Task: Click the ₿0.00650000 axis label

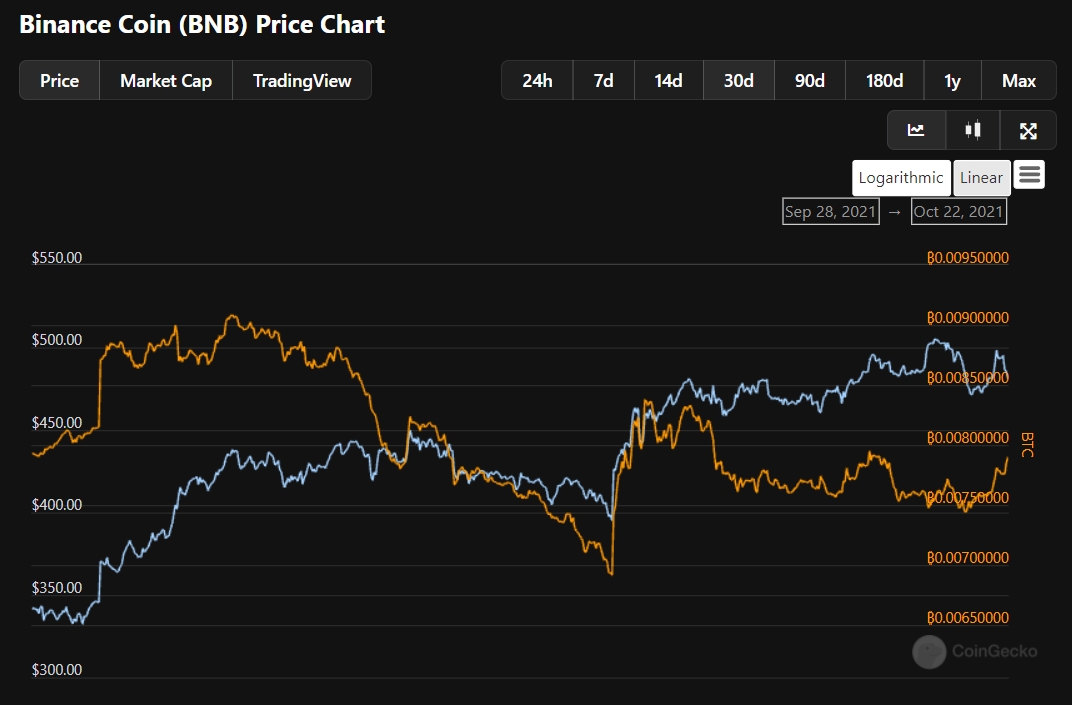Action: tap(967, 617)
